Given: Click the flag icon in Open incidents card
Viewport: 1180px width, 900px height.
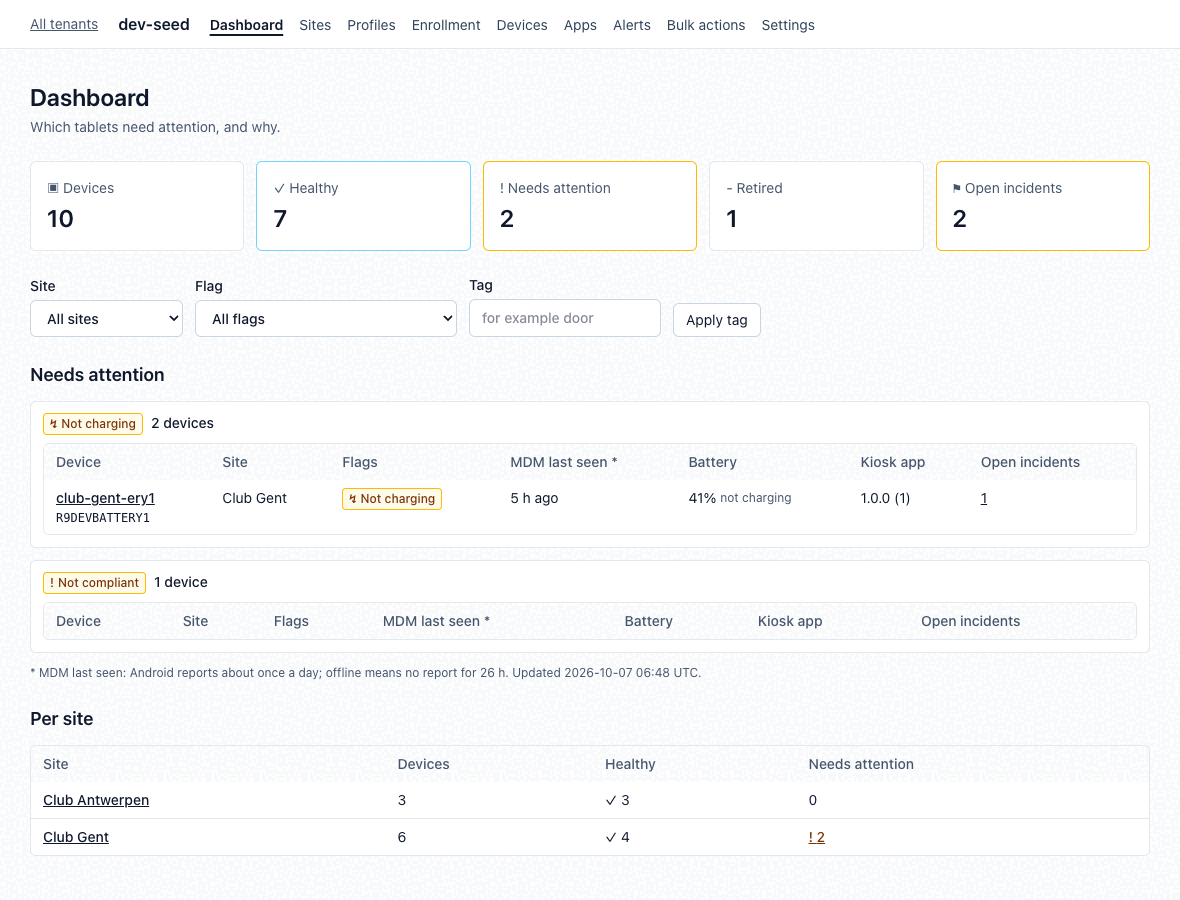Looking at the screenshot, I should click(956, 188).
